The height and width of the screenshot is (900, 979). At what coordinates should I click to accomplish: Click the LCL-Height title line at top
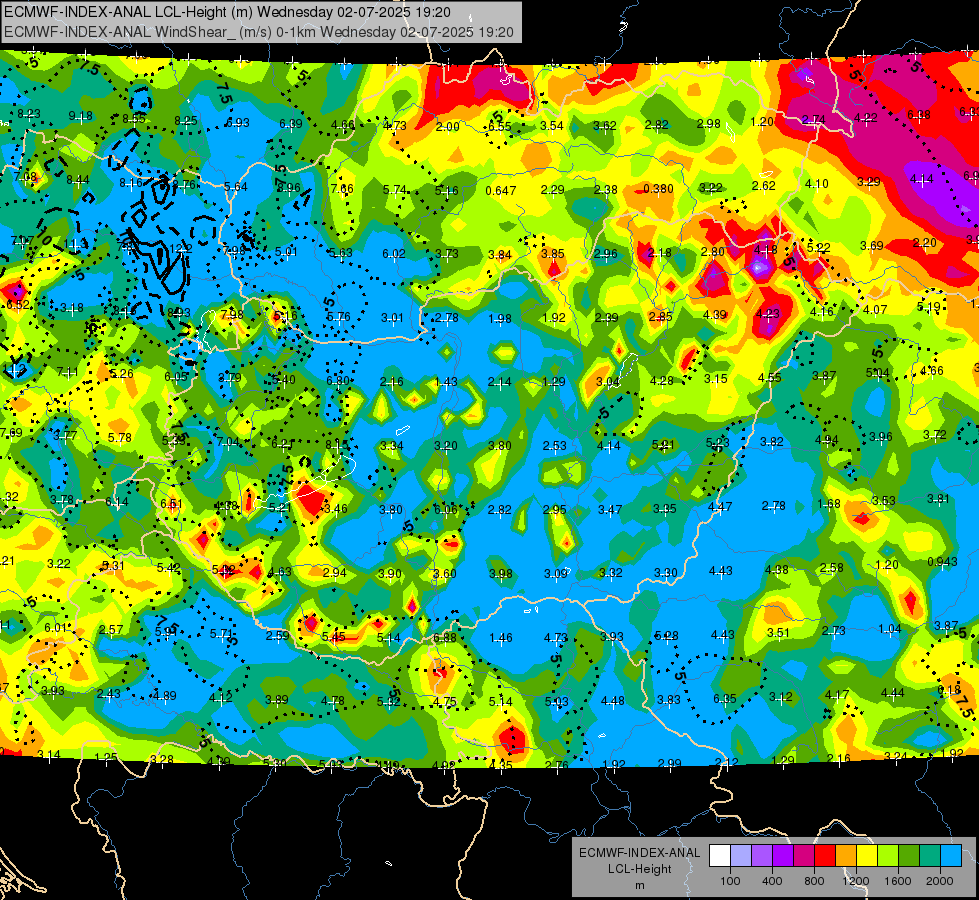(x=227, y=12)
